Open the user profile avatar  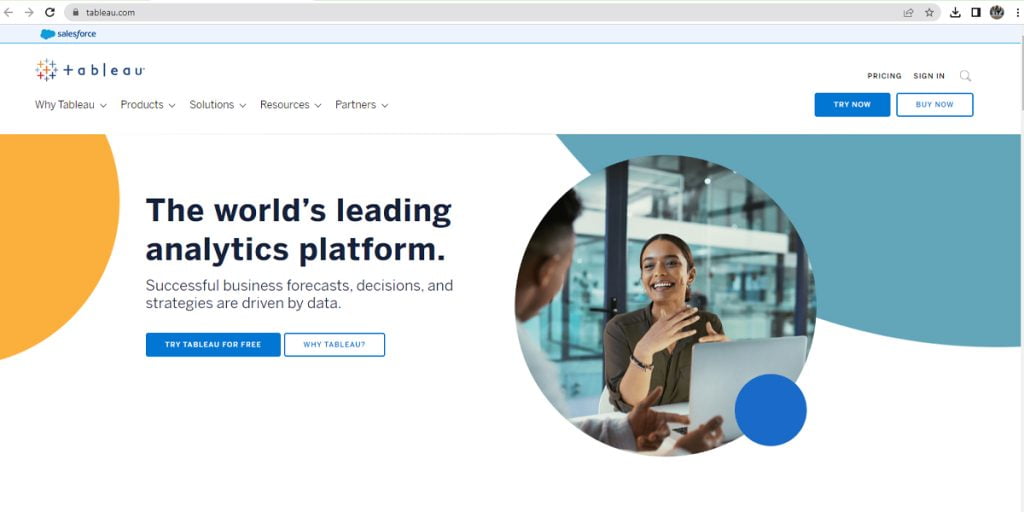coord(997,12)
